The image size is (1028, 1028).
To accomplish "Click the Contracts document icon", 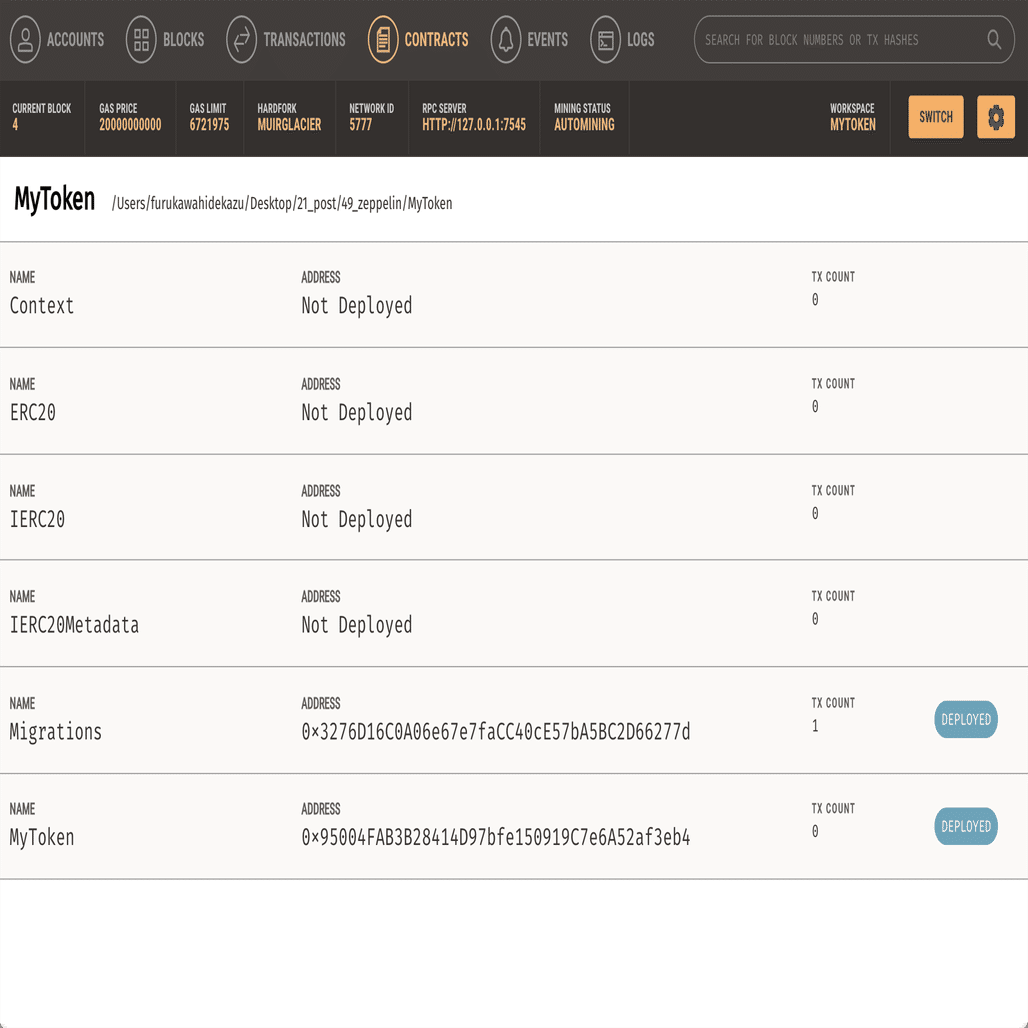I will (383, 39).
